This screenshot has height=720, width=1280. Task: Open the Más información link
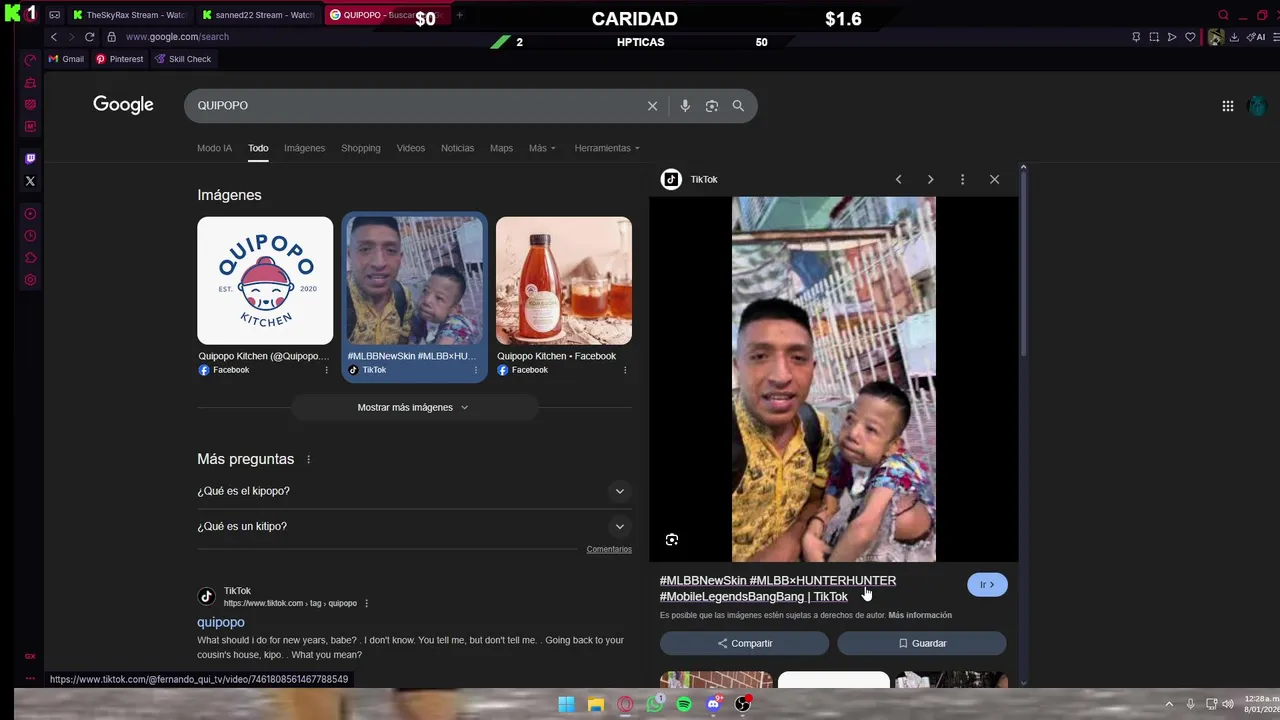click(920, 615)
